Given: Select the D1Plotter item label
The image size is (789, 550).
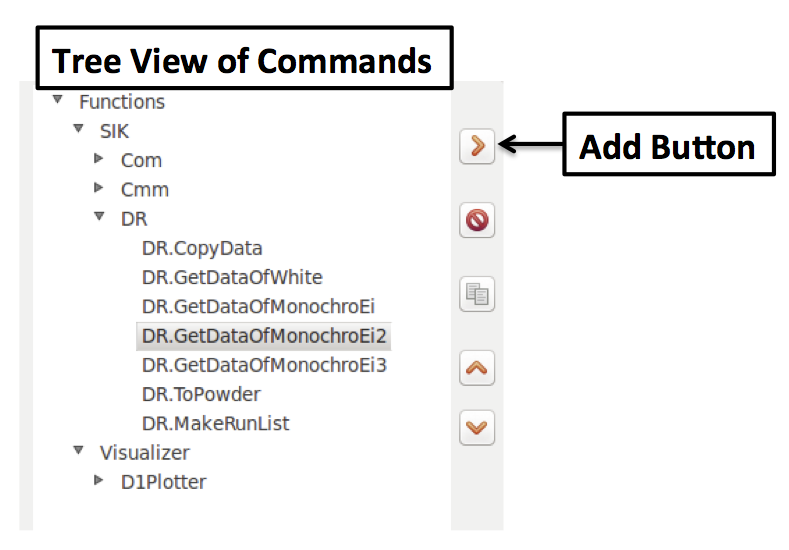Looking at the screenshot, I should (163, 482).
